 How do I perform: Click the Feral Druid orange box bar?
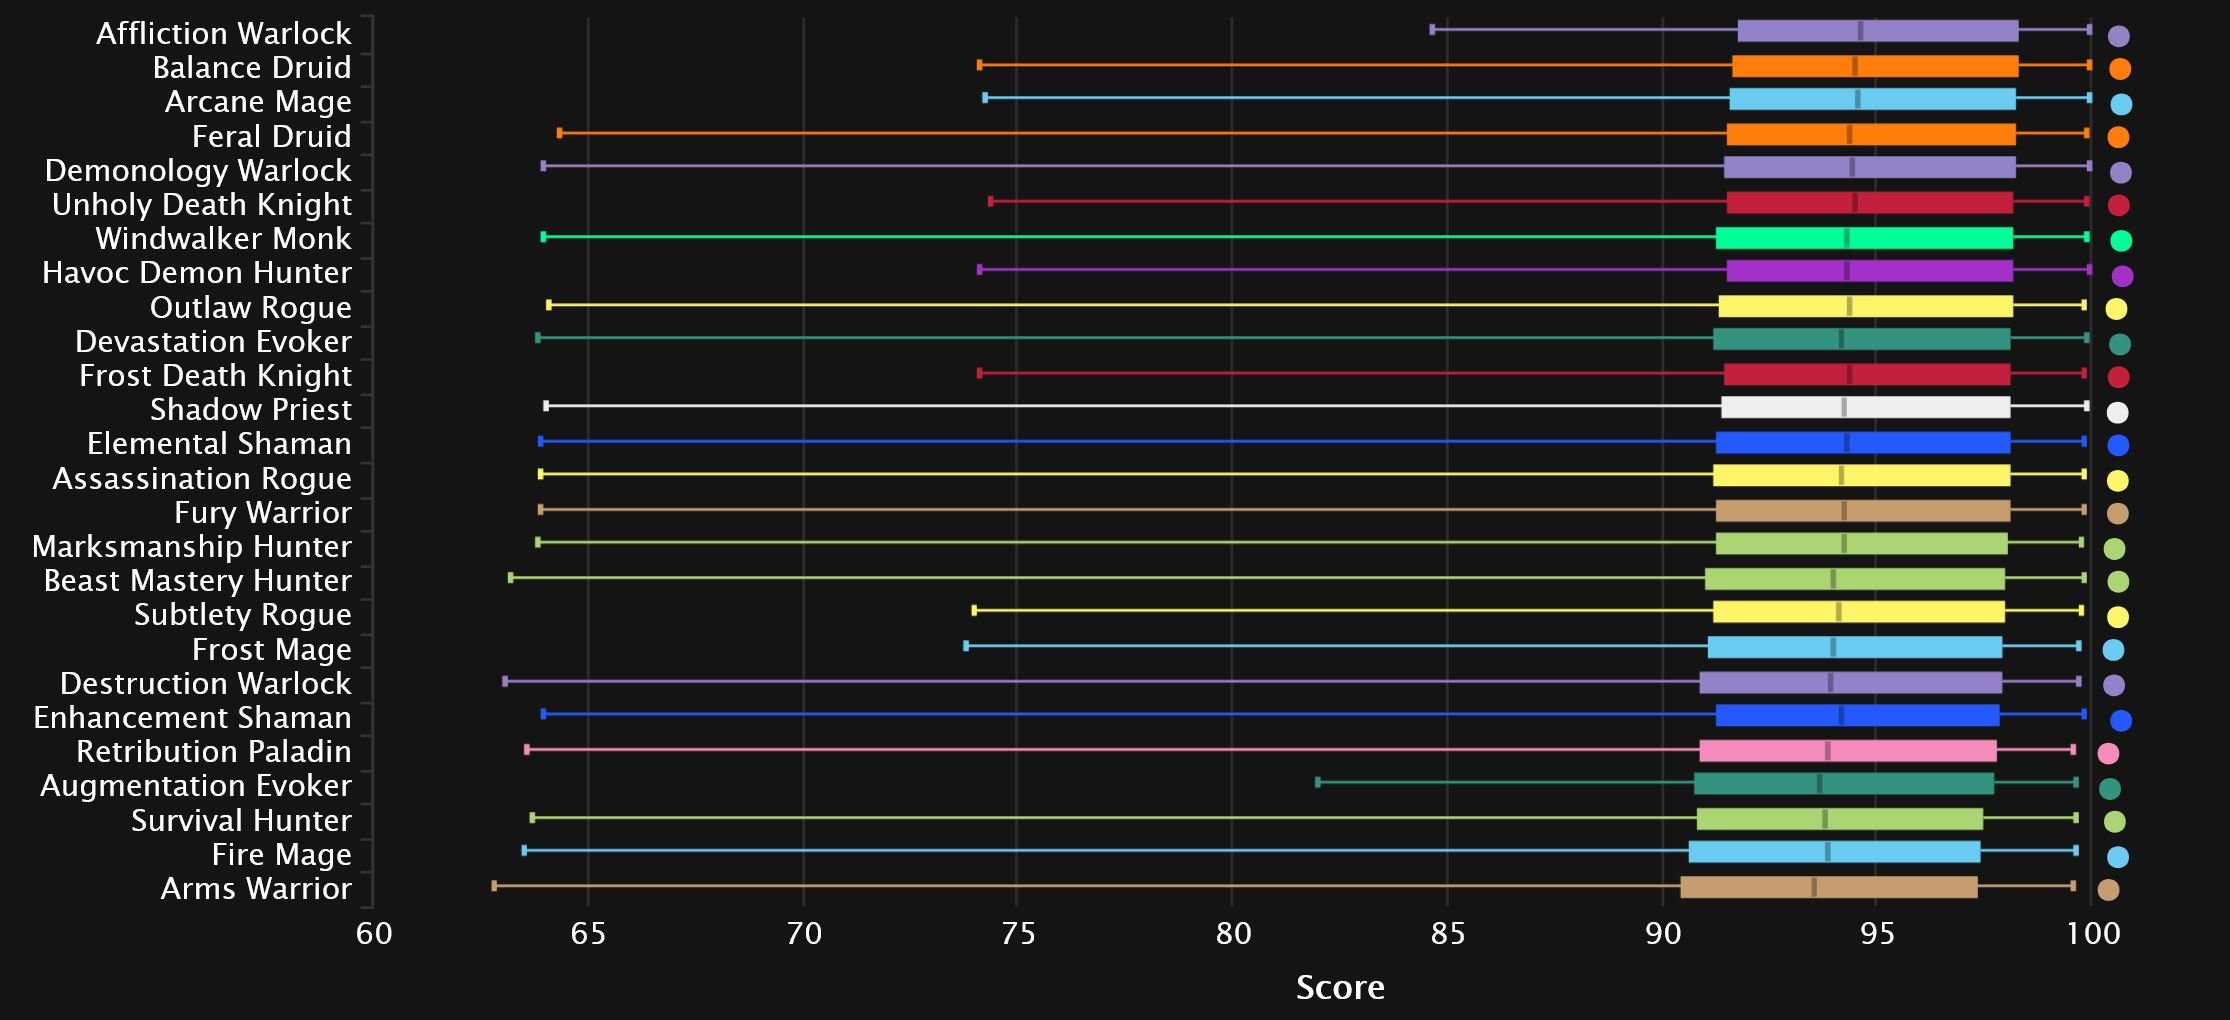pyautogui.click(x=1870, y=134)
